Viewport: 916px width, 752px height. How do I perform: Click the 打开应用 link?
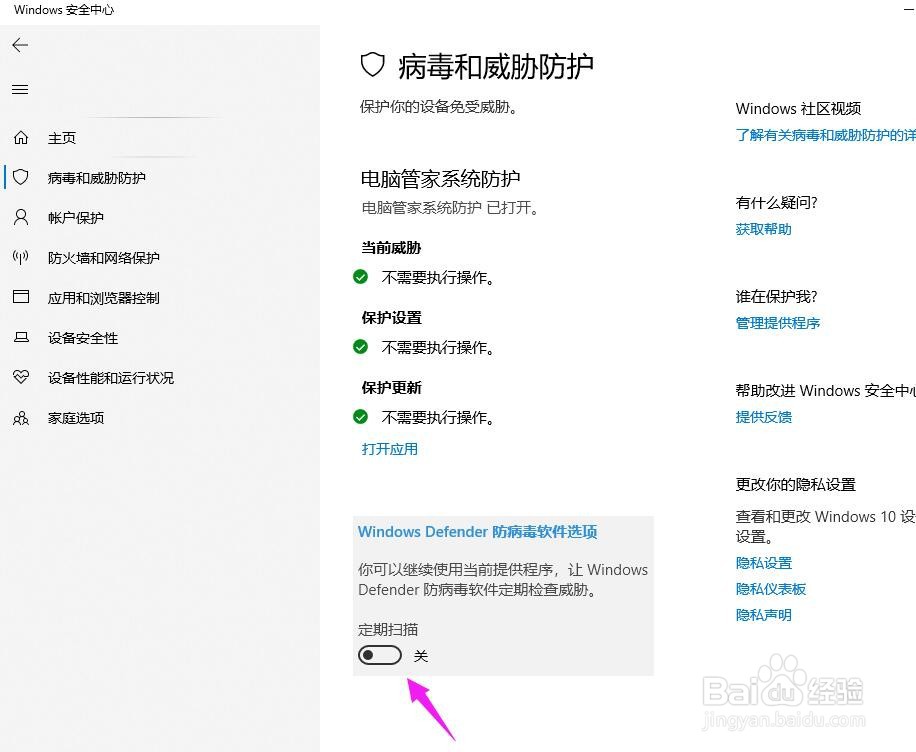pyautogui.click(x=388, y=449)
